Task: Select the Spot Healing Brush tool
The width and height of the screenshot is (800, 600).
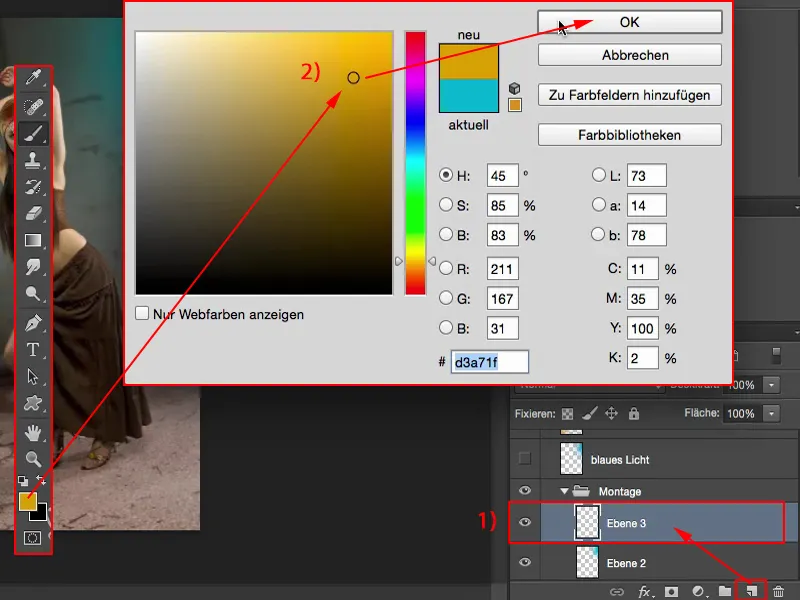Action: (x=33, y=106)
